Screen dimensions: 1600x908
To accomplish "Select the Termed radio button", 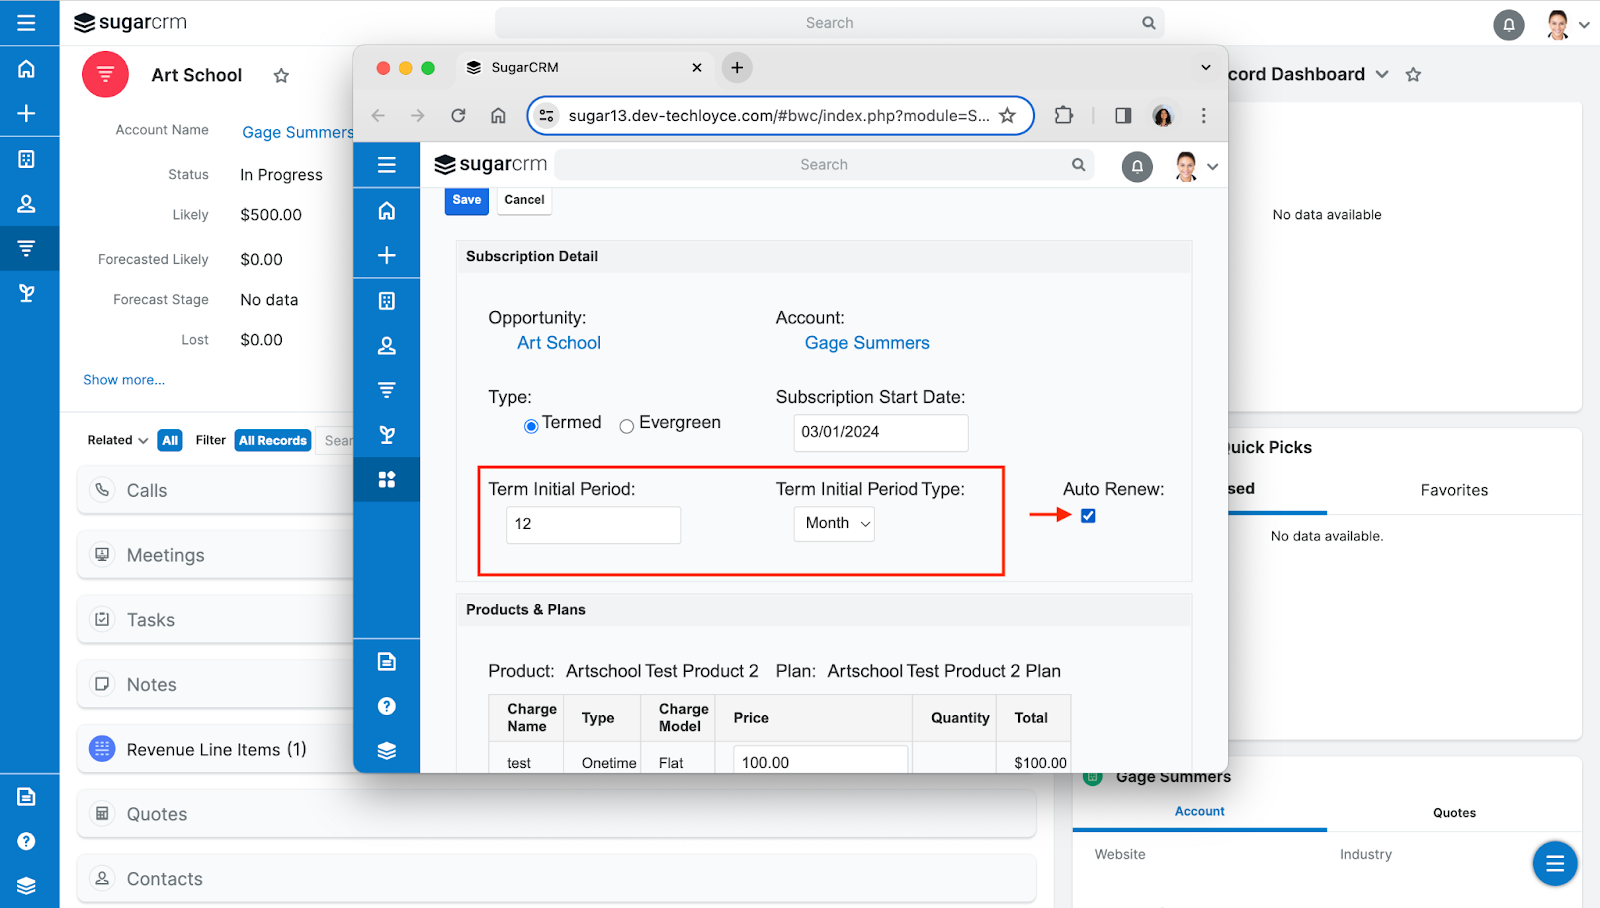I will tap(531, 425).
